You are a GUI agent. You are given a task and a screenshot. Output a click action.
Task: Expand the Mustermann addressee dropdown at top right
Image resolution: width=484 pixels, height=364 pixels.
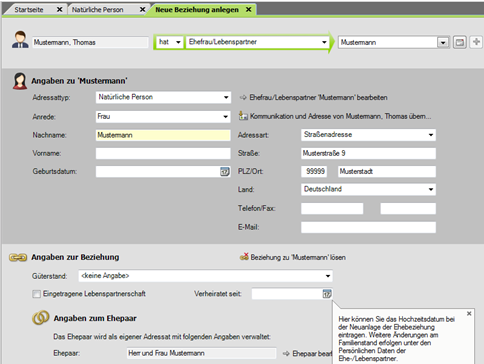pyautogui.click(x=443, y=43)
